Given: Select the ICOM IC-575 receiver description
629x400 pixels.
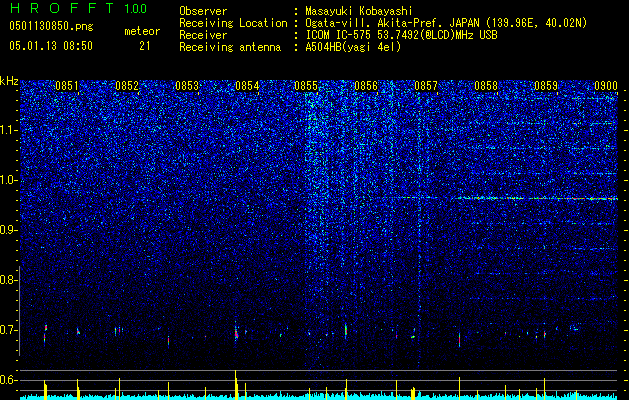Looking at the screenshot, I should 401,35.
